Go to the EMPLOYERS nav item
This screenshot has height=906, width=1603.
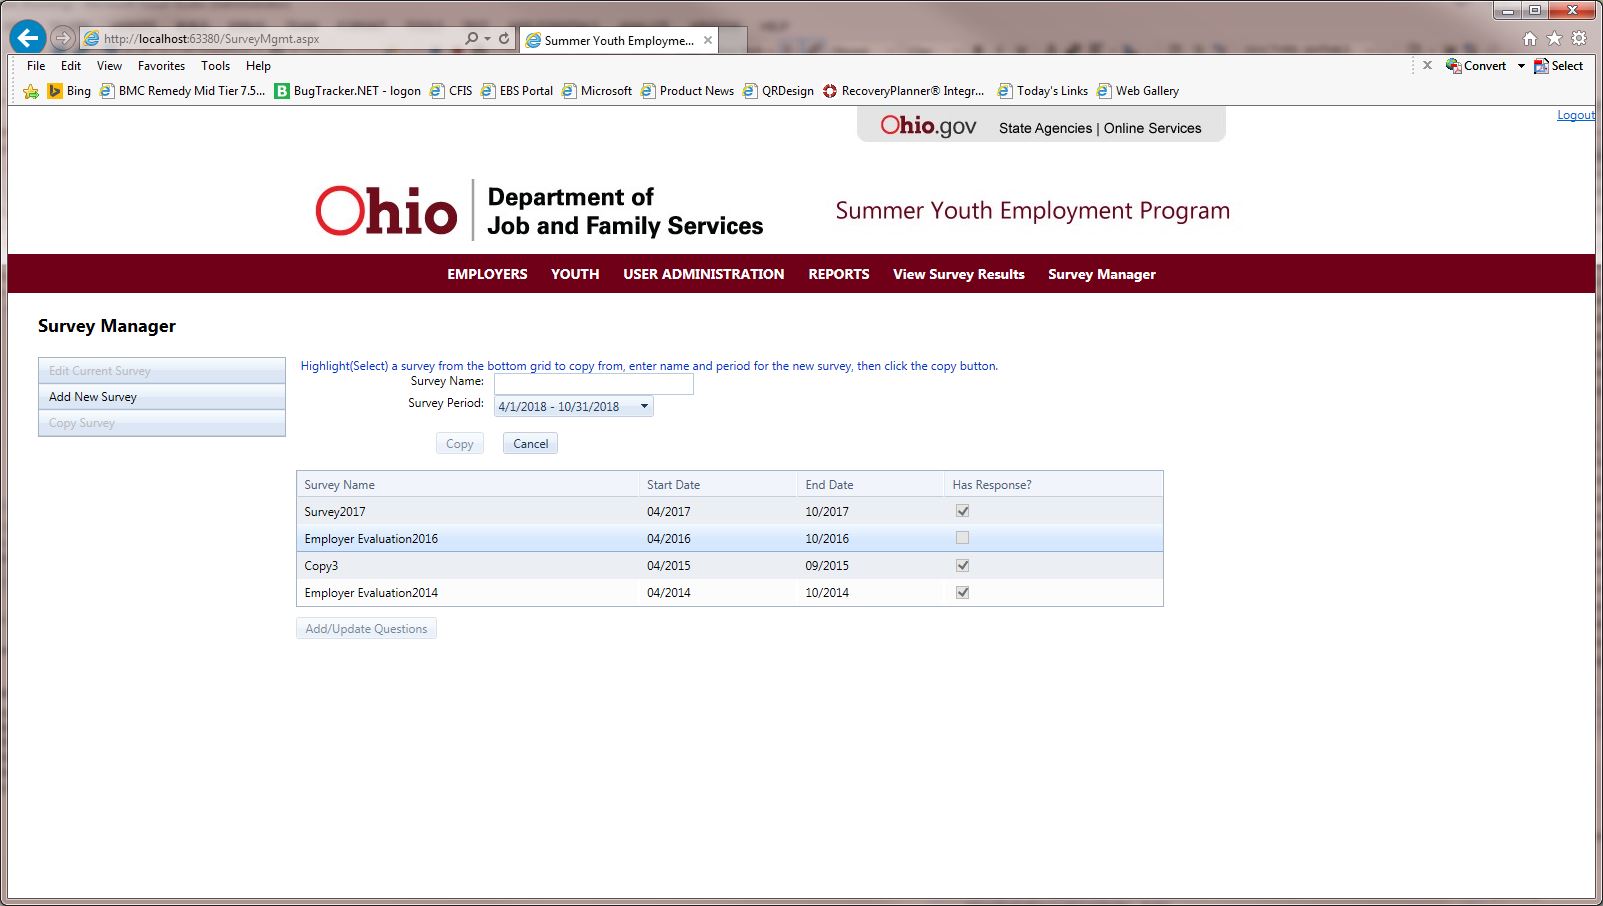[x=487, y=274]
